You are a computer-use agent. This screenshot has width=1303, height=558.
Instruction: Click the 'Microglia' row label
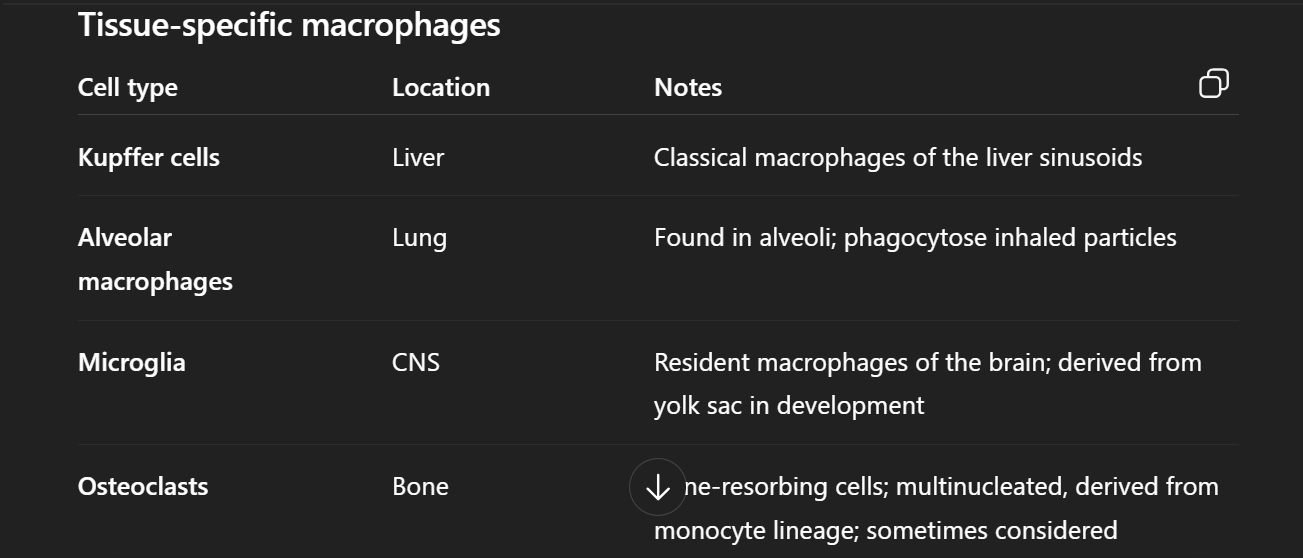pyautogui.click(x=131, y=362)
